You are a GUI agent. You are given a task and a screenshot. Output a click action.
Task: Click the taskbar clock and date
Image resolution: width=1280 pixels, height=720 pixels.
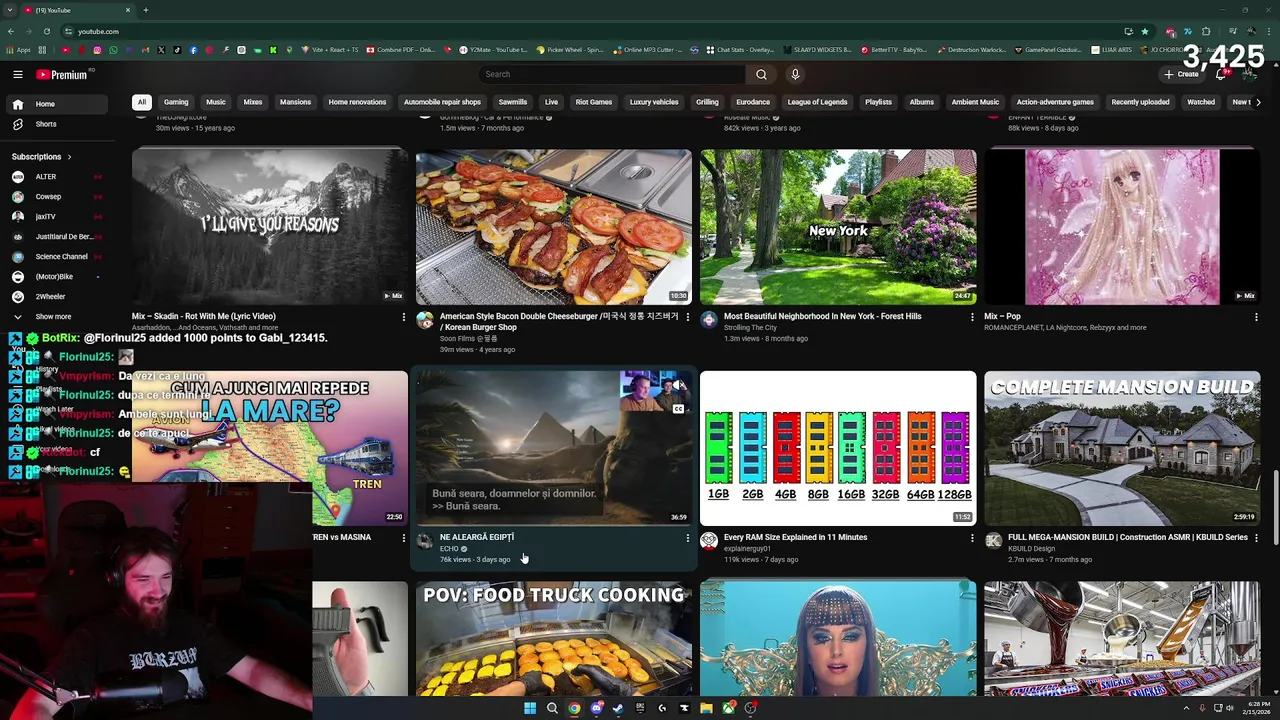[x=1254, y=708]
